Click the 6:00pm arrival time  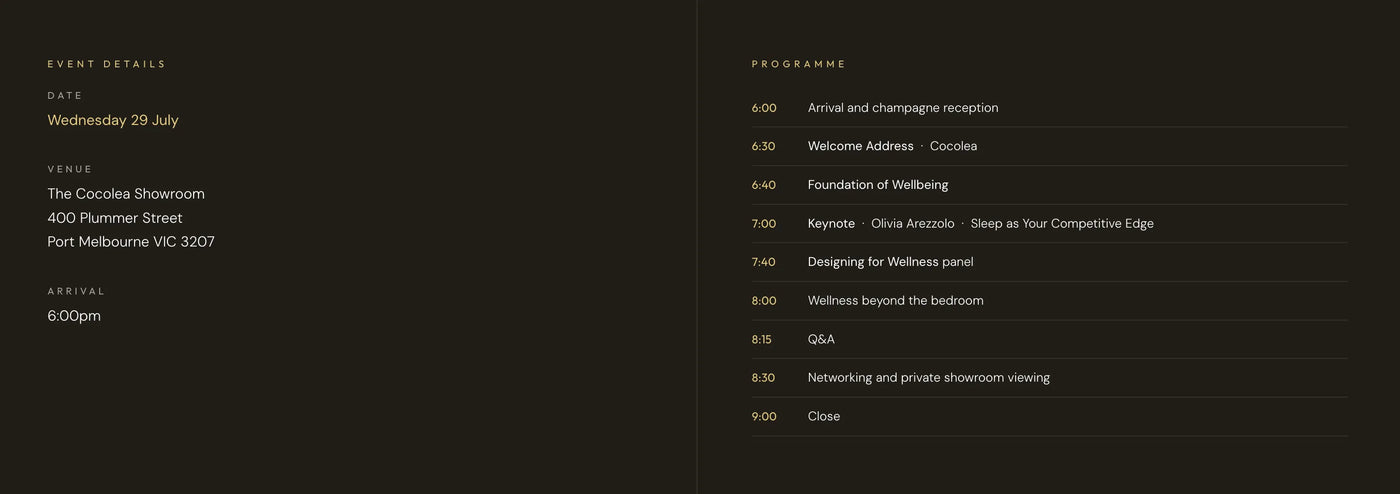(74, 316)
